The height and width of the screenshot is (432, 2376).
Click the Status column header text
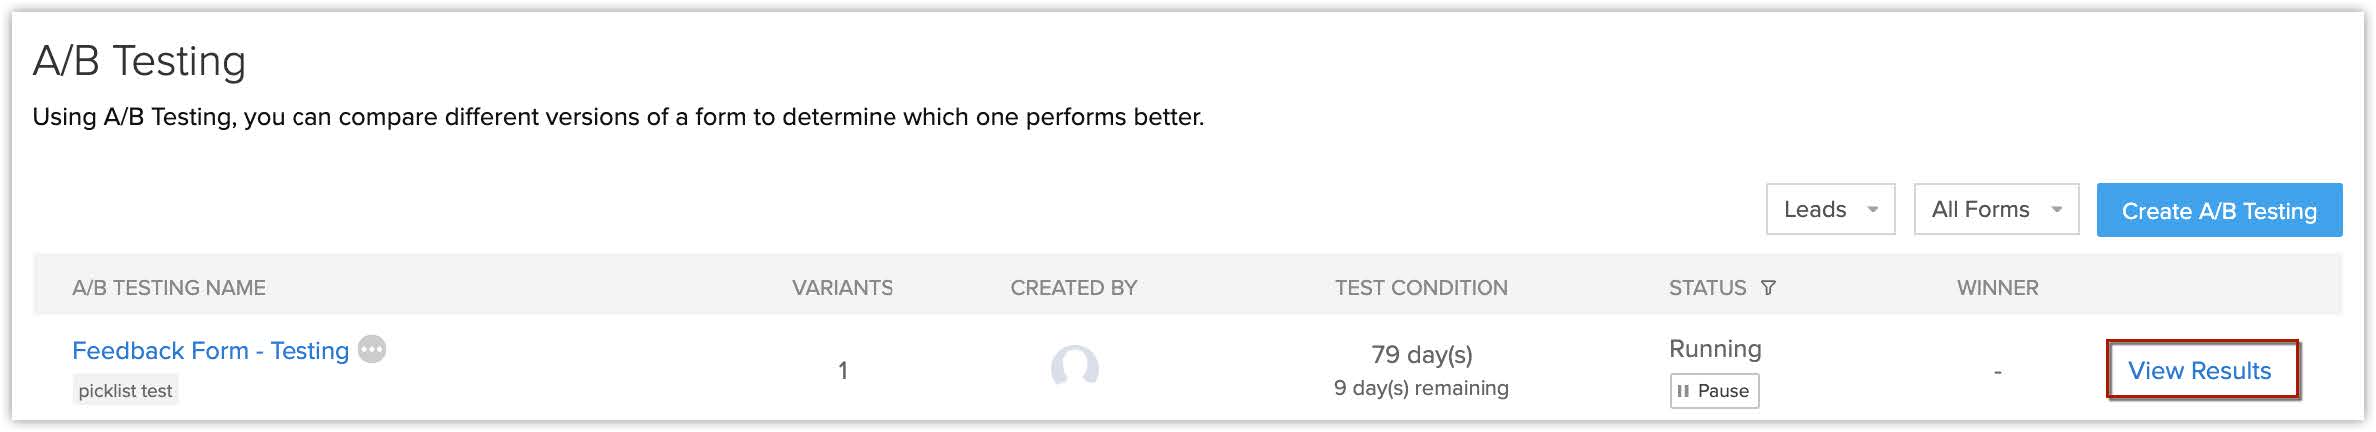tap(1707, 288)
